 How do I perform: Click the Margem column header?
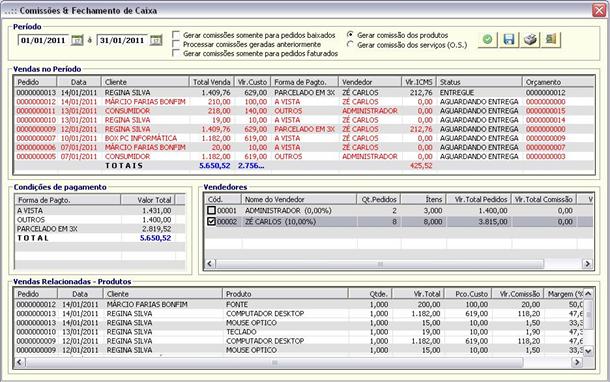pos(564,294)
